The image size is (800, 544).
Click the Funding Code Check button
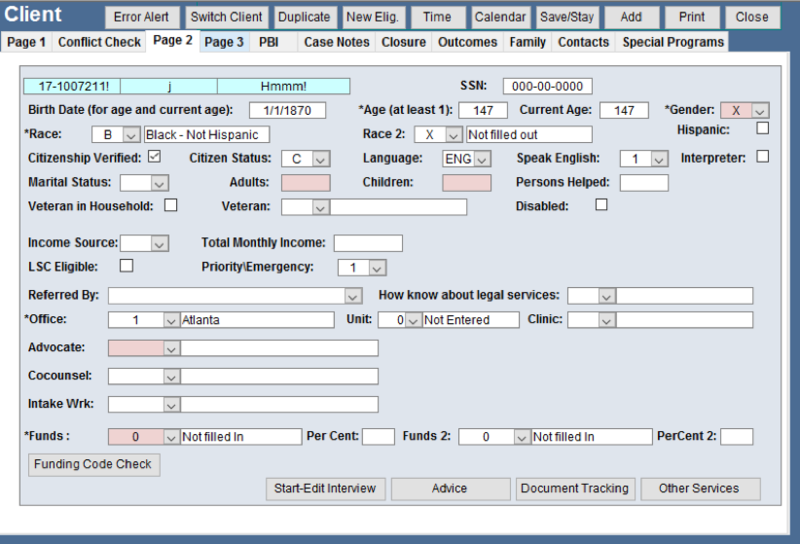(94, 464)
